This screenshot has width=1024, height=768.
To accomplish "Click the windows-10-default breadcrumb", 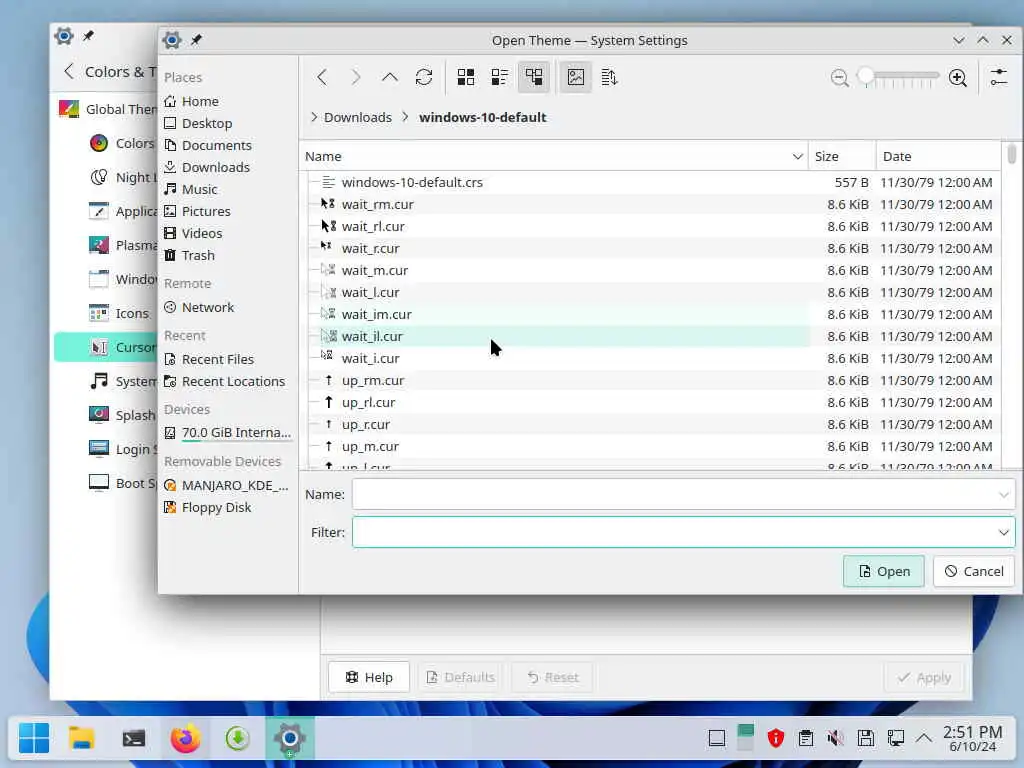I will (483, 118).
